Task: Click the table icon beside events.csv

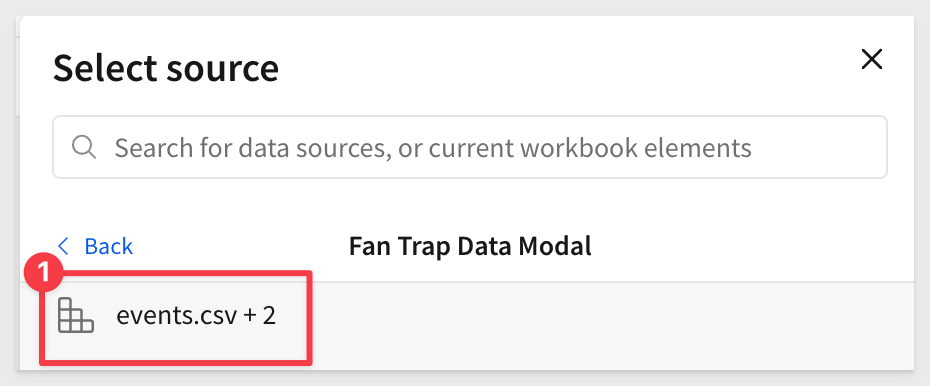Action: (76, 315)
